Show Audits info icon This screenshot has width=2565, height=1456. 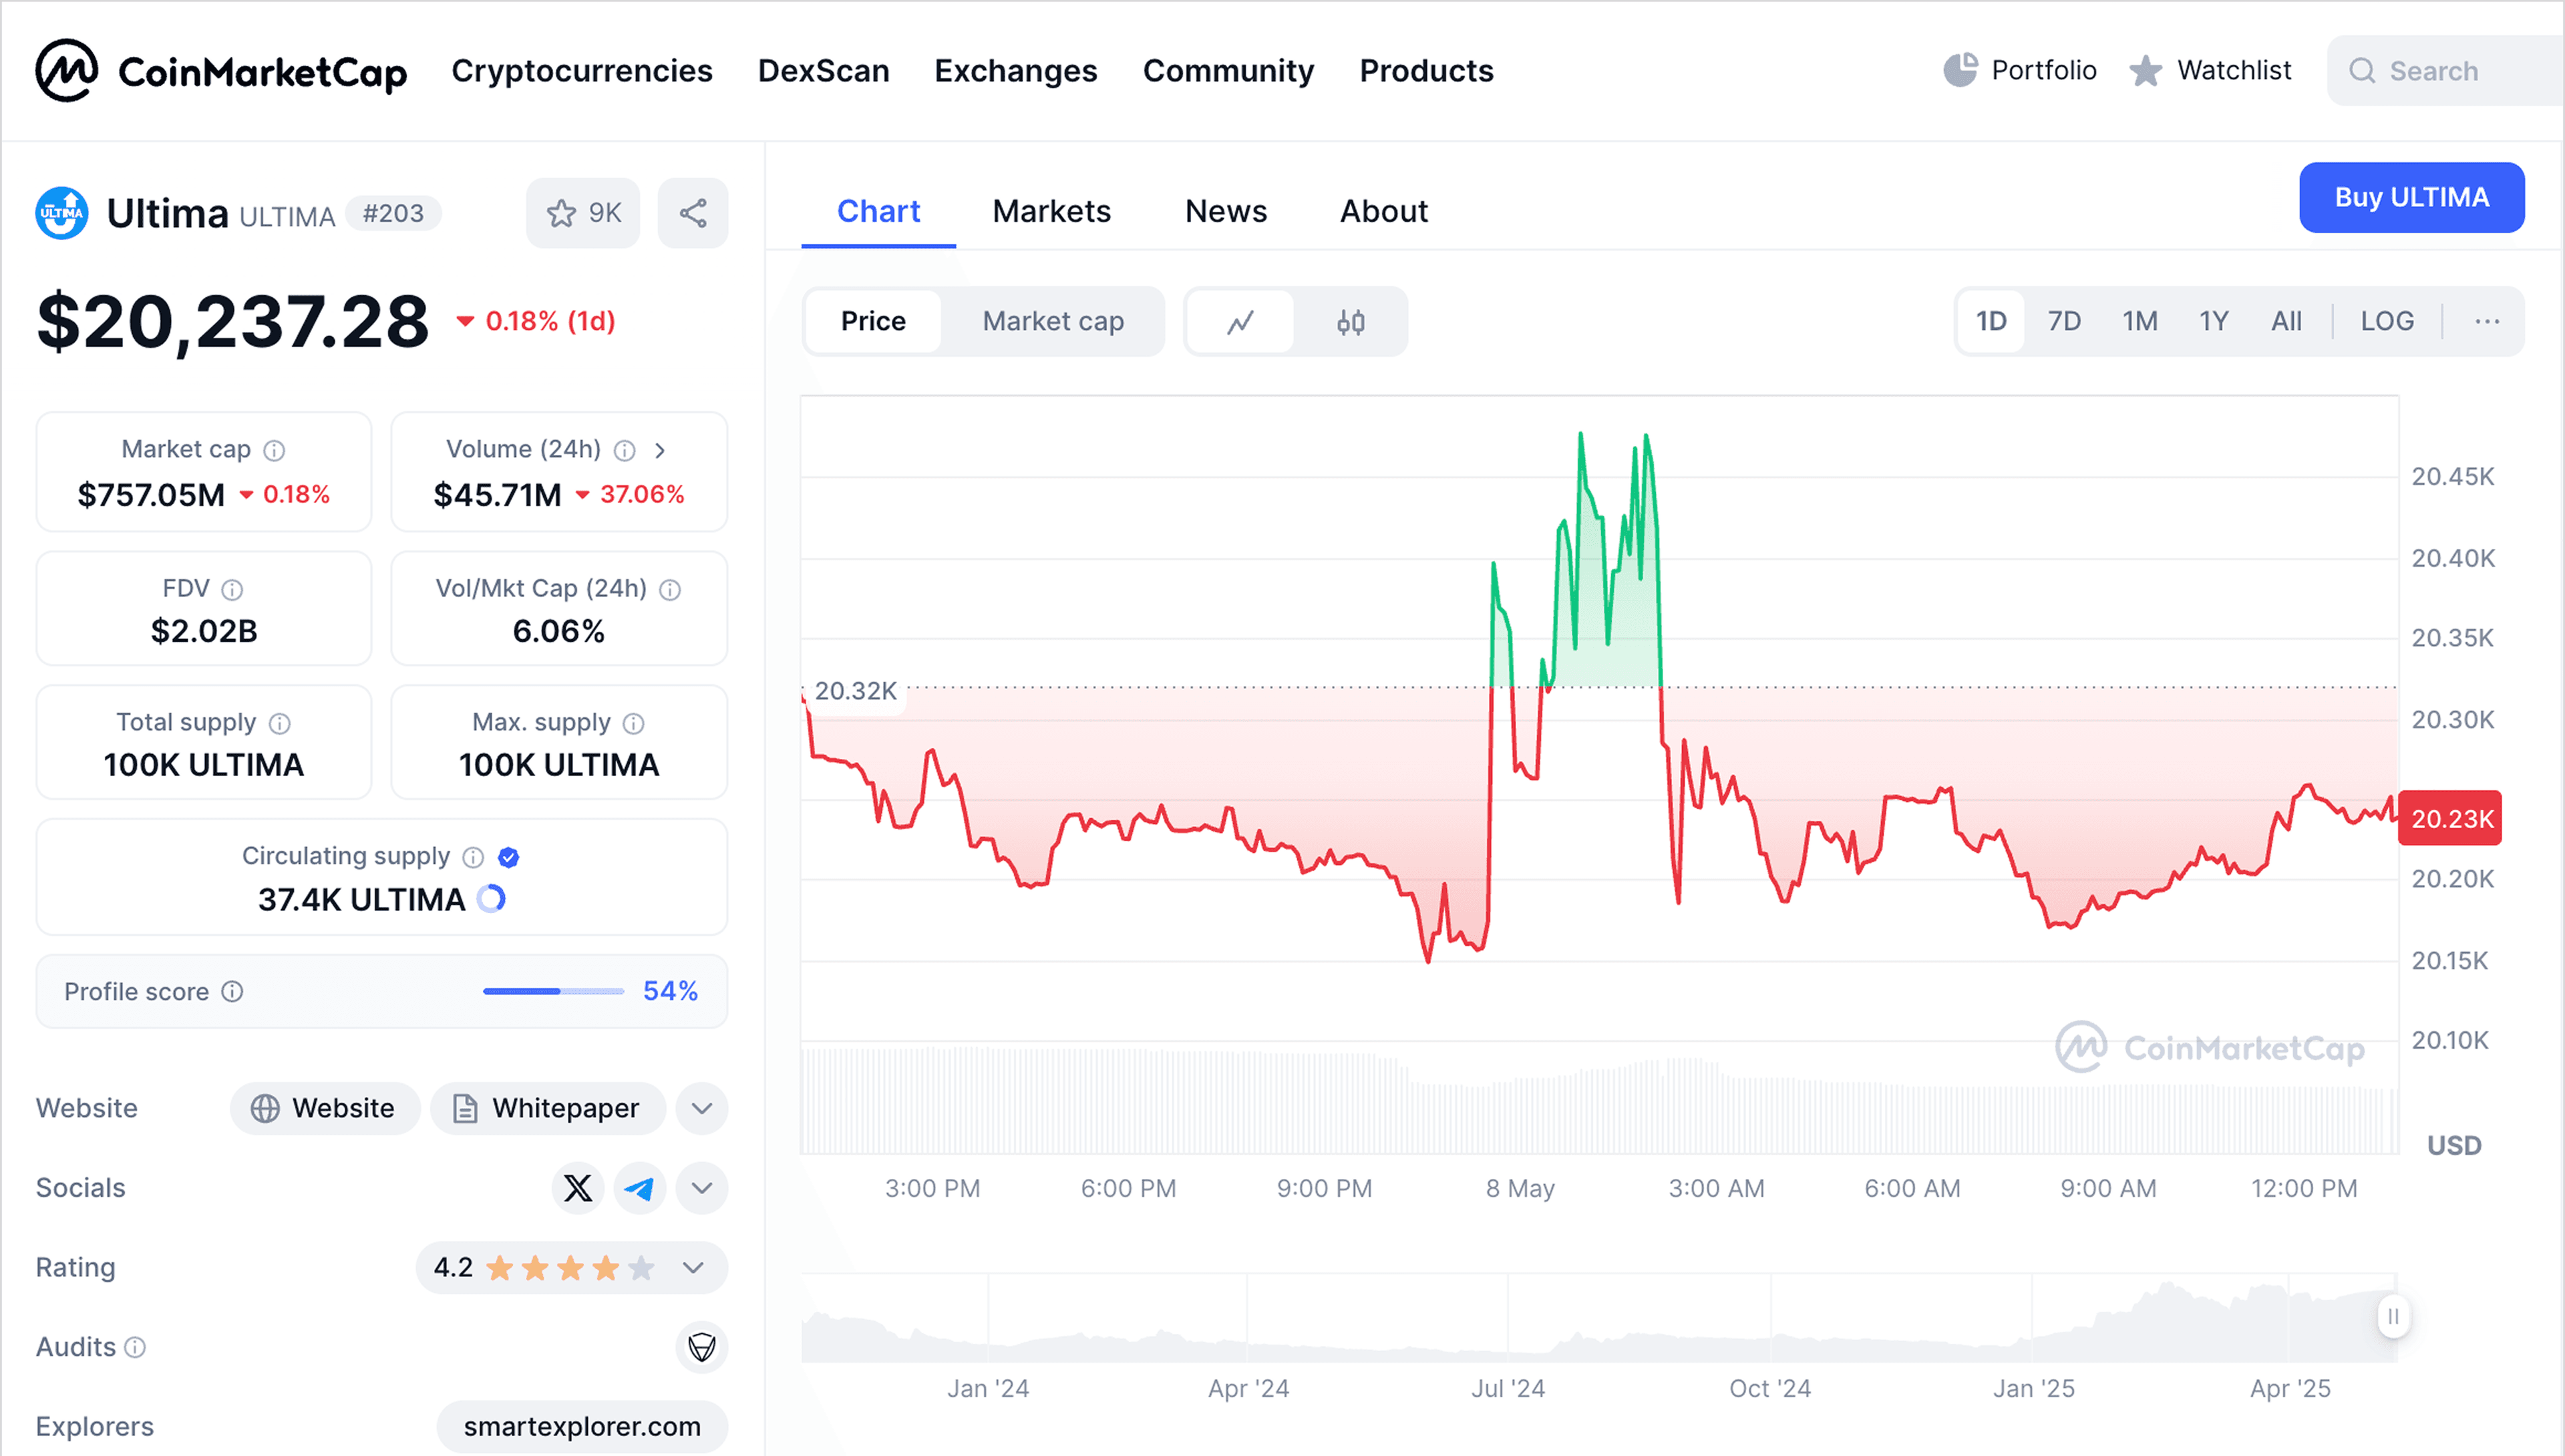135,1347
